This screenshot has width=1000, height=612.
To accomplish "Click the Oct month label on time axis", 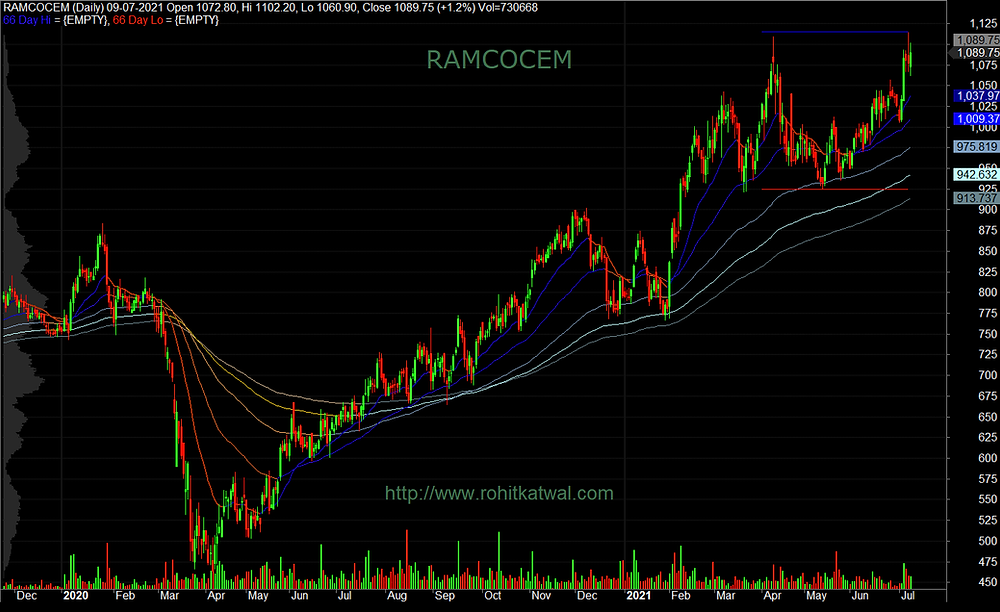I will click(x=492, y=595).
